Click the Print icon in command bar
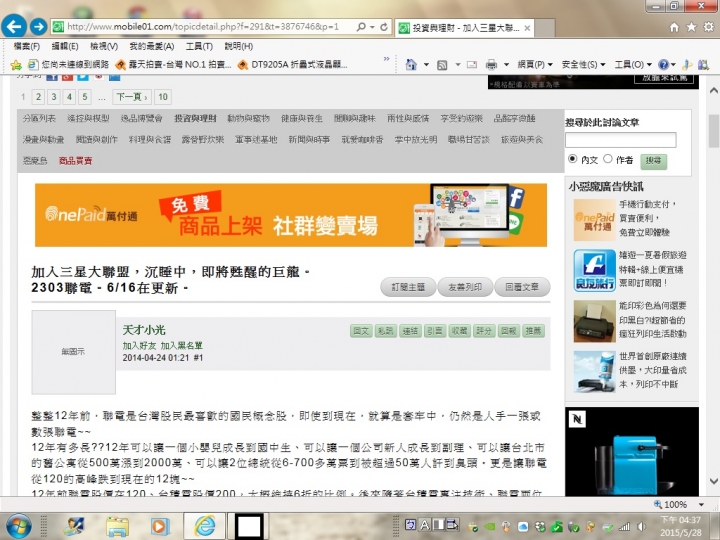 coord(491,65)
